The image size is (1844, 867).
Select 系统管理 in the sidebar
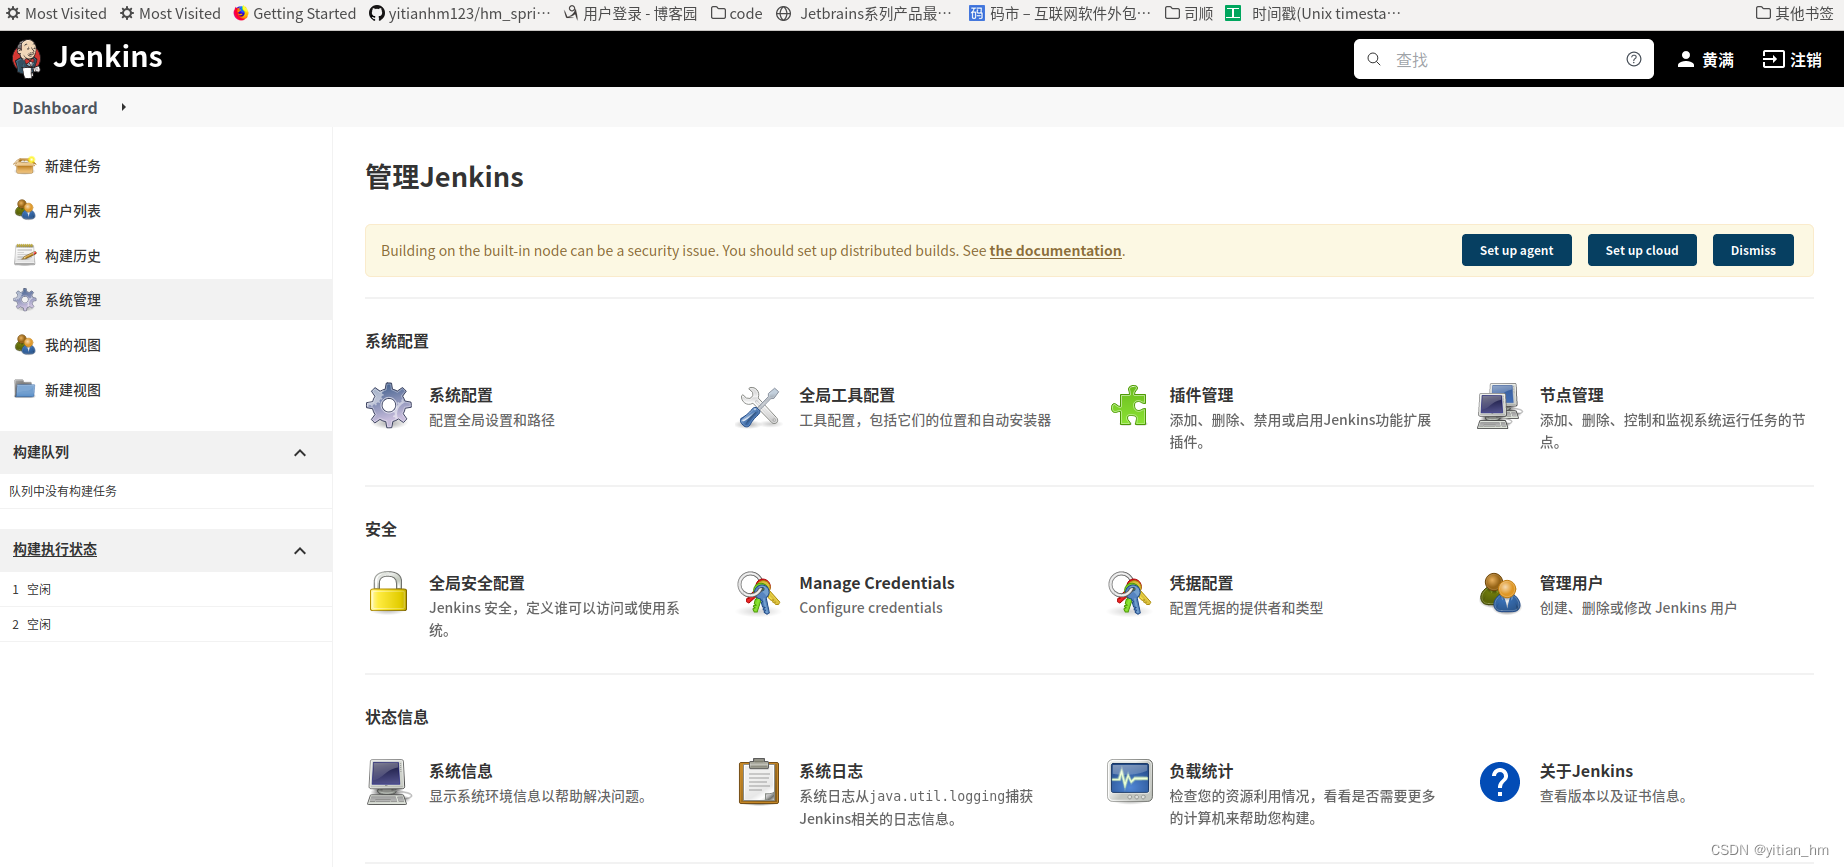coord(73,300)
